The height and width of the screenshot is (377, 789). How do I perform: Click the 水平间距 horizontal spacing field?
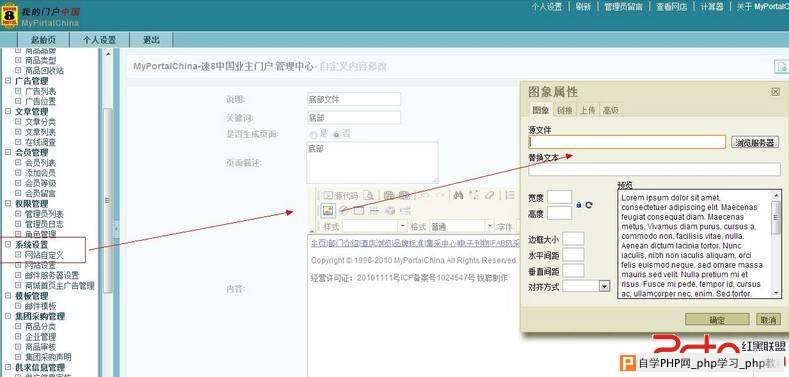[x=573, y=255]
